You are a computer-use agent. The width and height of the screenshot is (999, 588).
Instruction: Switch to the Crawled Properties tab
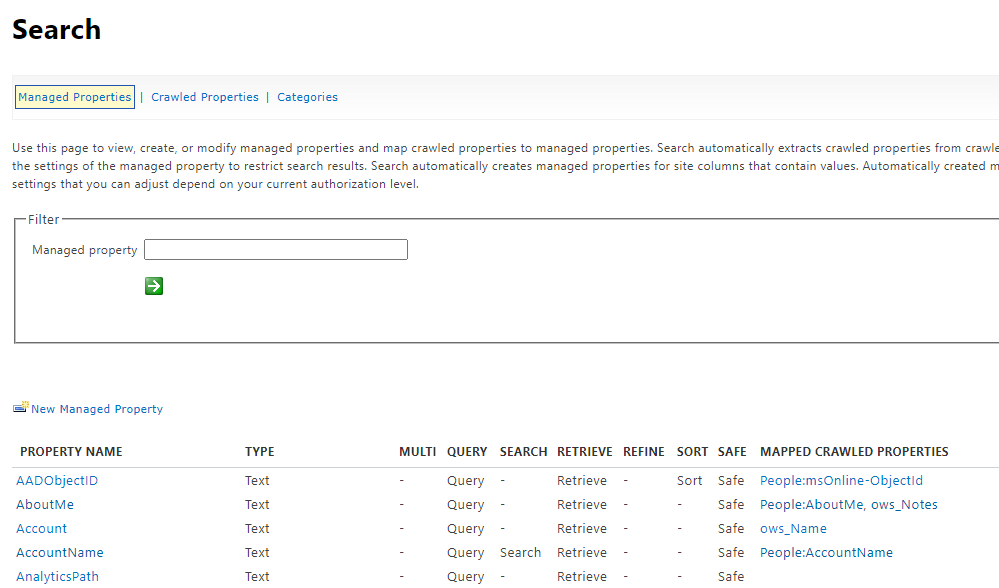coord(205,97)
